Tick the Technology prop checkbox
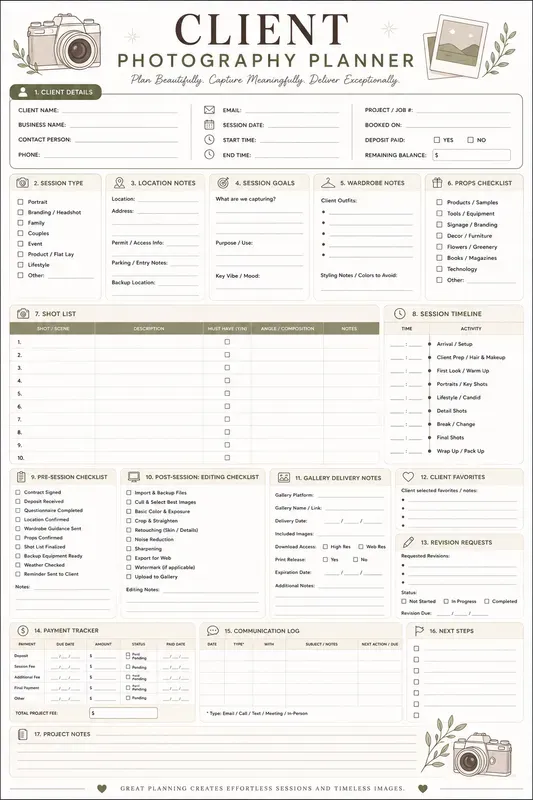The width and height of the screenshot is (533, 800). pos(439,269)
